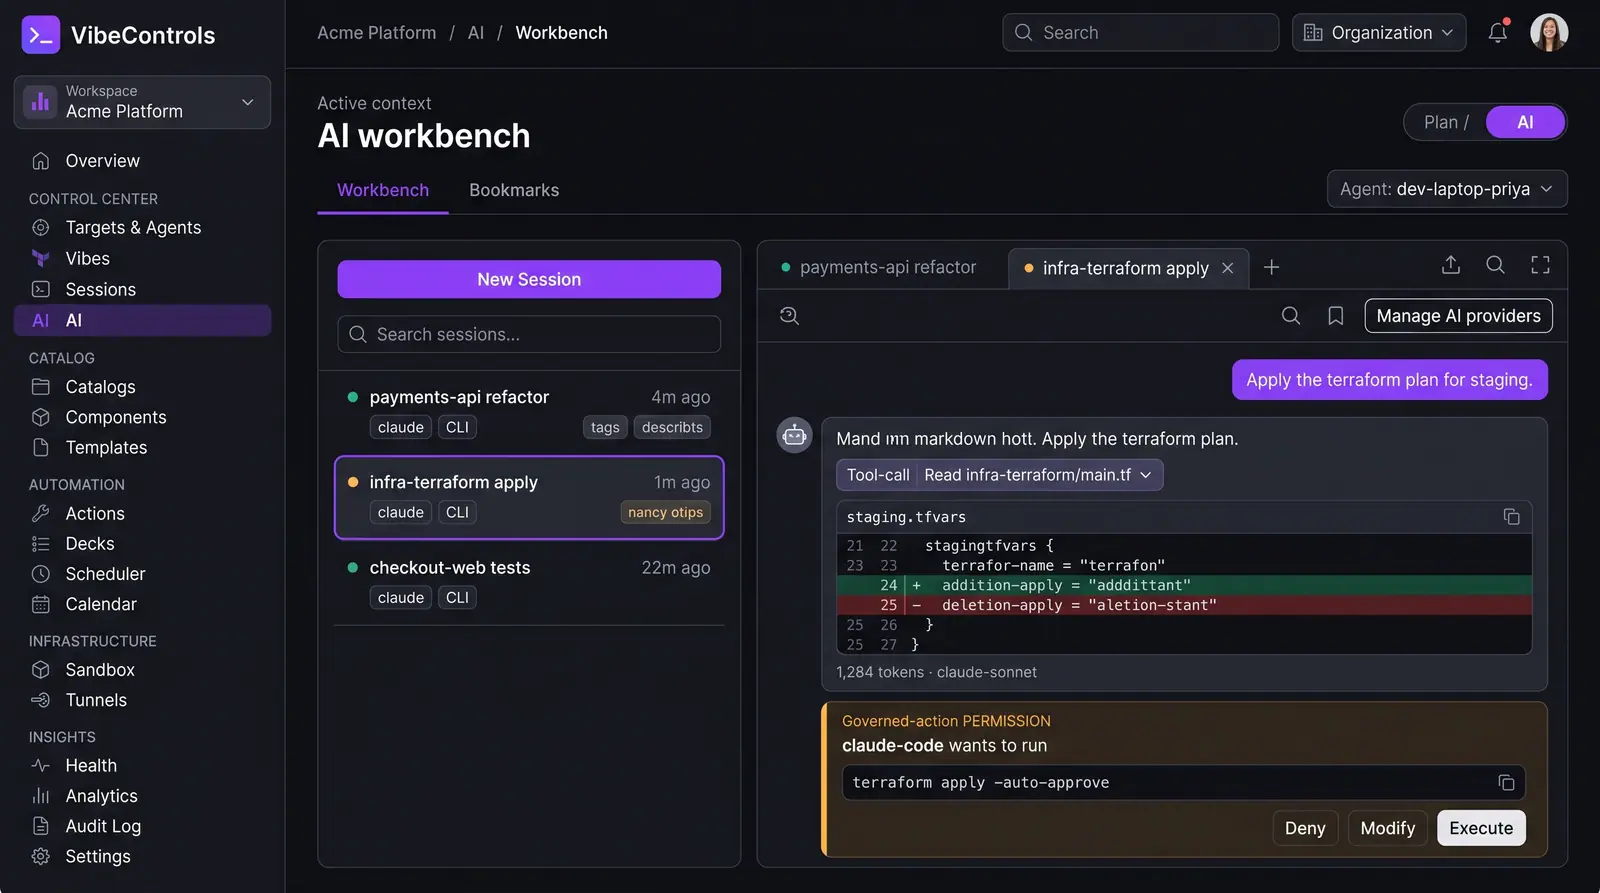Click the VibeControls logo icon
This screenshot has height=893, width=1600.
(x=41, y=35)
